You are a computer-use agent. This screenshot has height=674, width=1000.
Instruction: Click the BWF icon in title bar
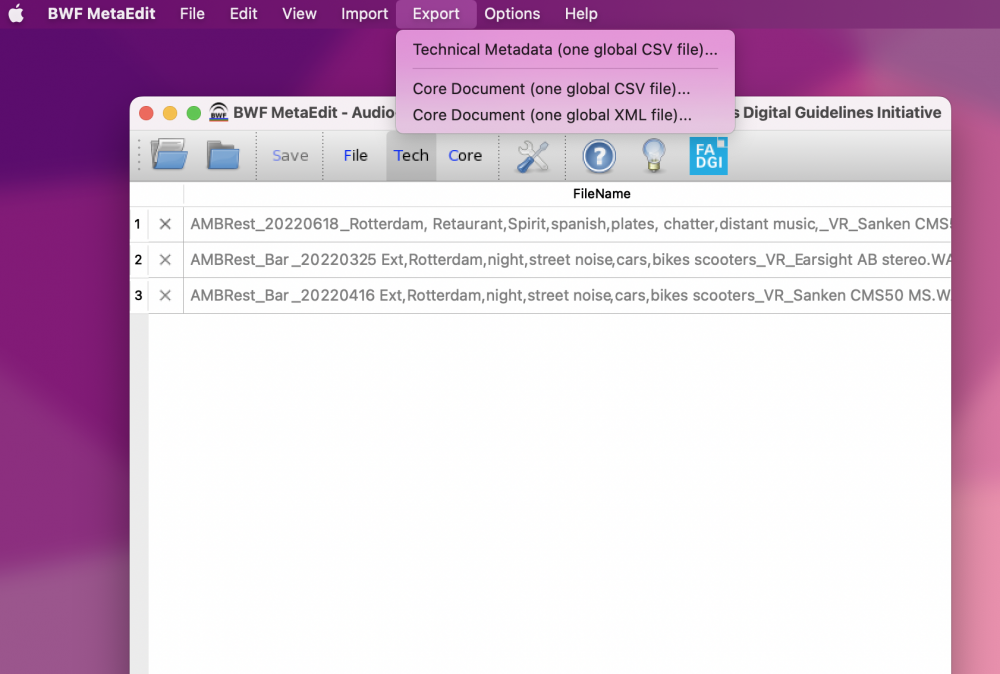point(219,112)
